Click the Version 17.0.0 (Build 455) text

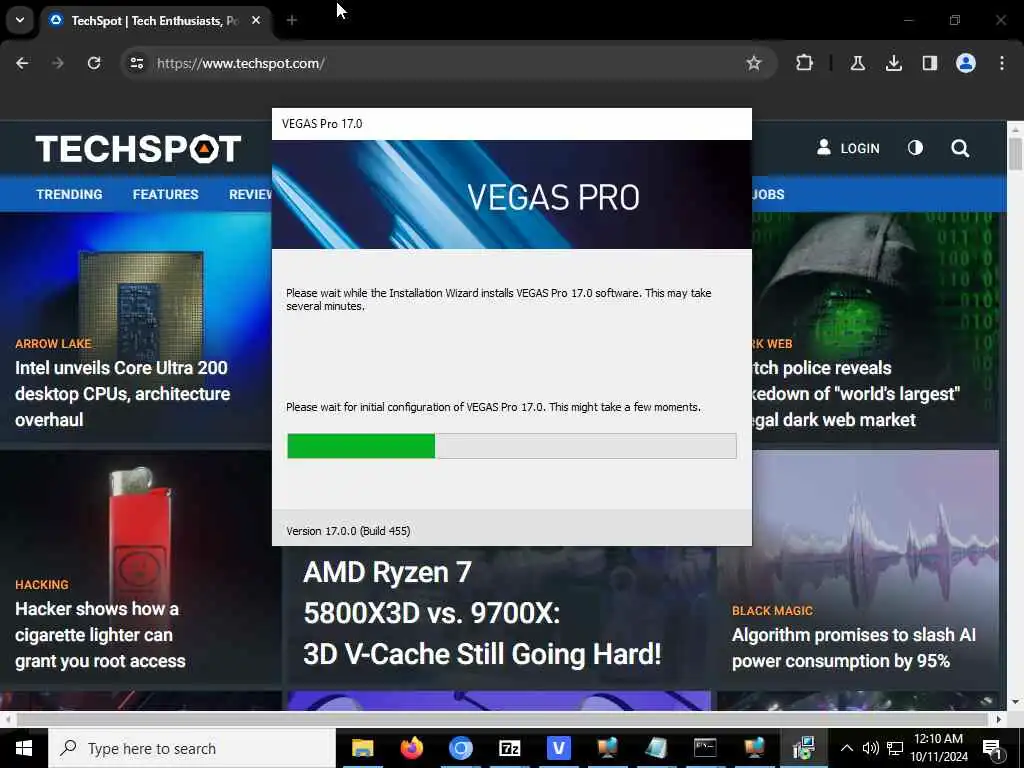(x=348, y=531)
